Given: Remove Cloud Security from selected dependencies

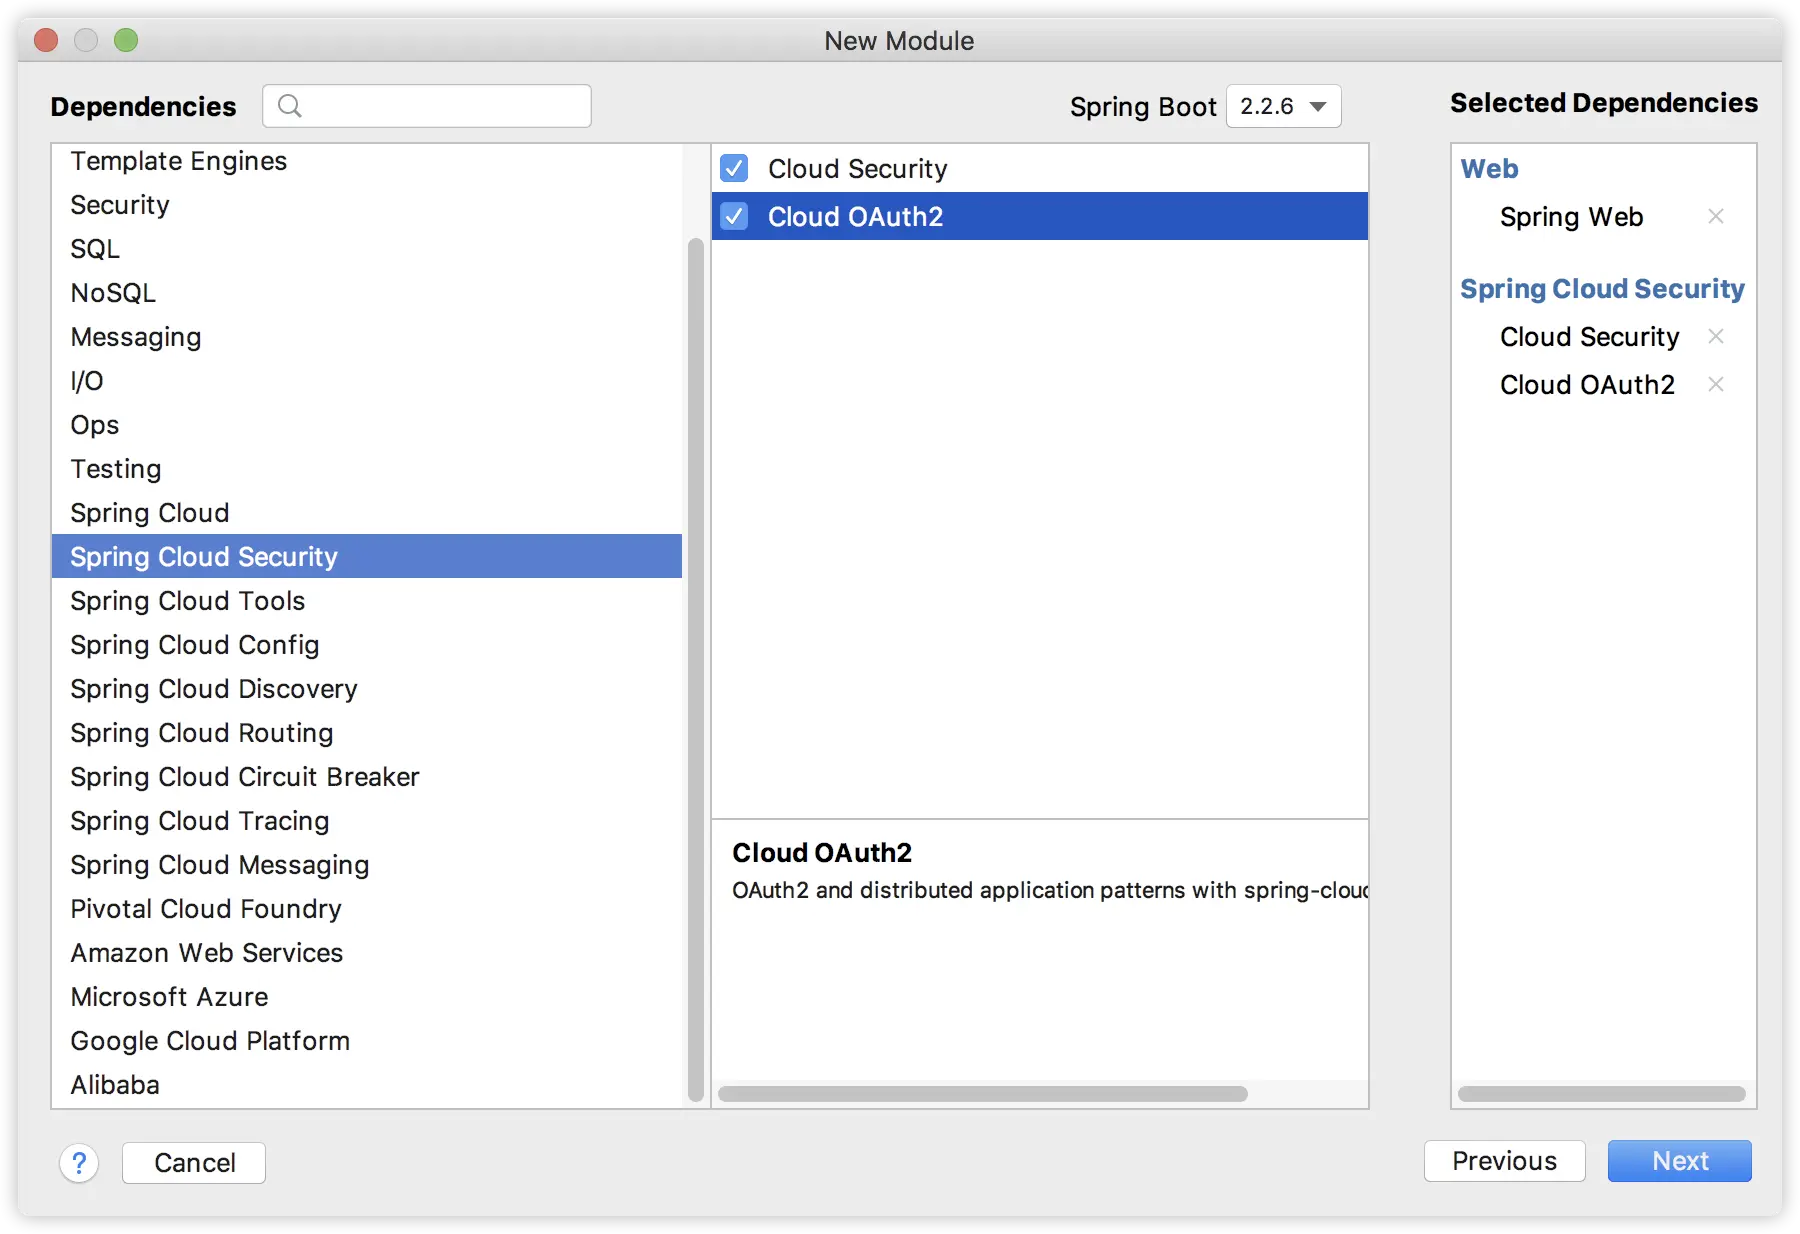Looking at the screenshot, I should coord(1716,336).
